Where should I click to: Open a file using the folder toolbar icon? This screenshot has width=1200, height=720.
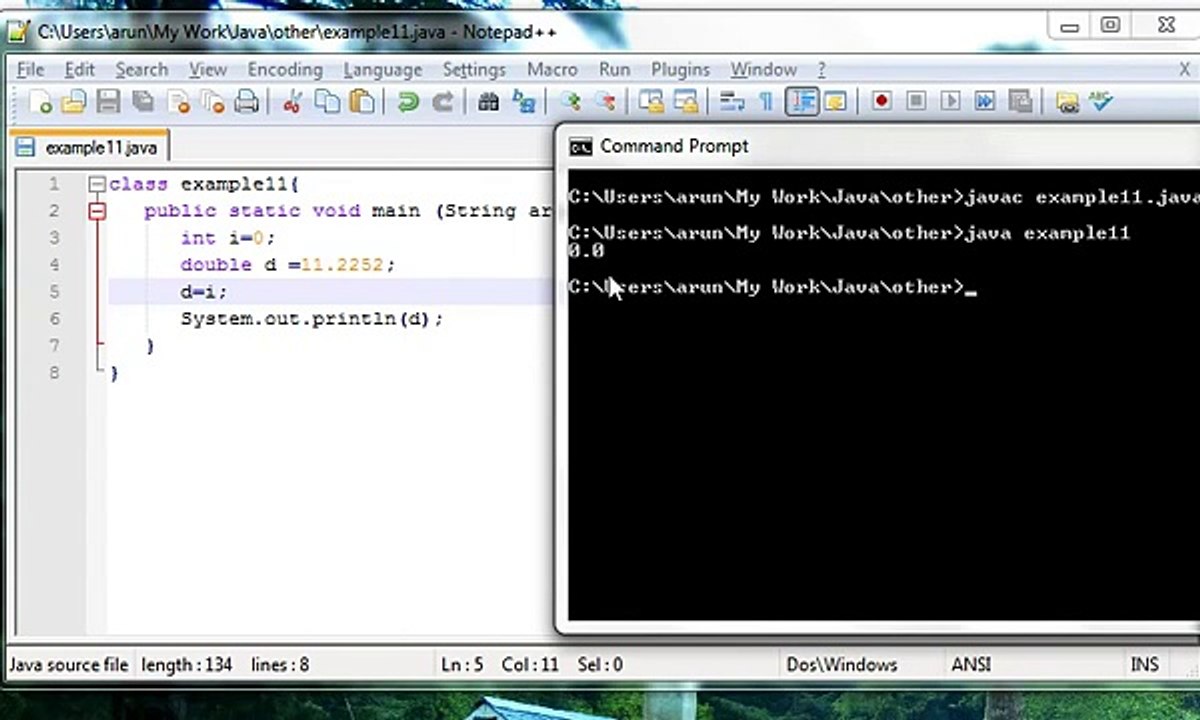pos(73,101)
